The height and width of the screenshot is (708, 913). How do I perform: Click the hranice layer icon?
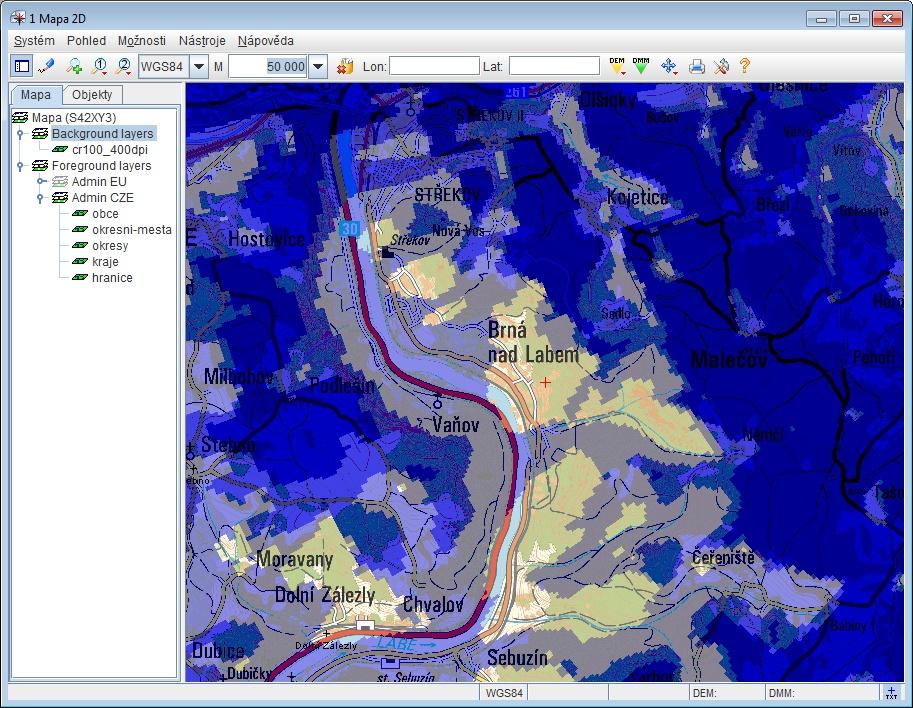[80, 278]
